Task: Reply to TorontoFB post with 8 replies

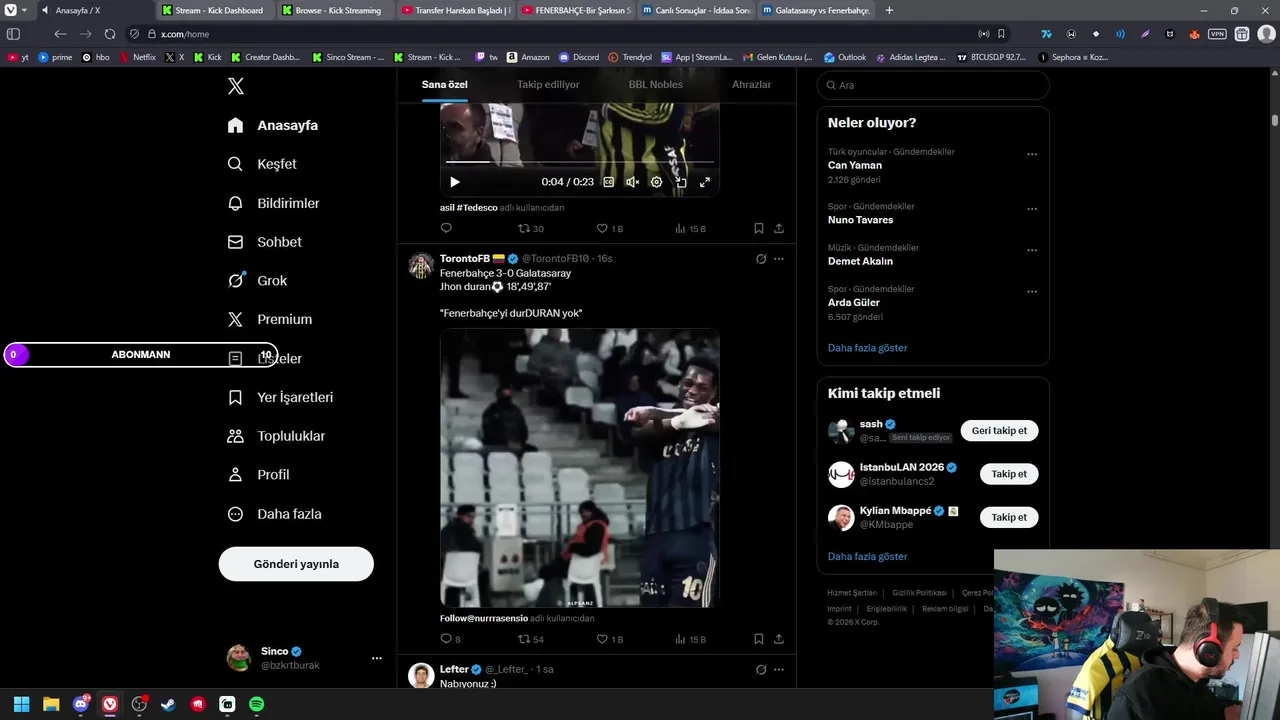Action: [x=450, y=639]
